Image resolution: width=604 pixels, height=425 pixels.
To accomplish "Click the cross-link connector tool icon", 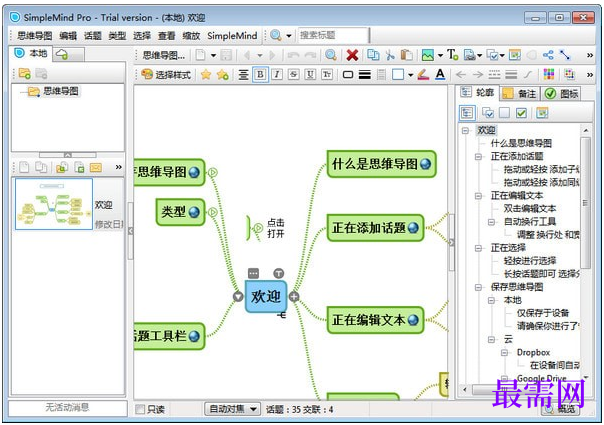I will [x=565, y=55].
